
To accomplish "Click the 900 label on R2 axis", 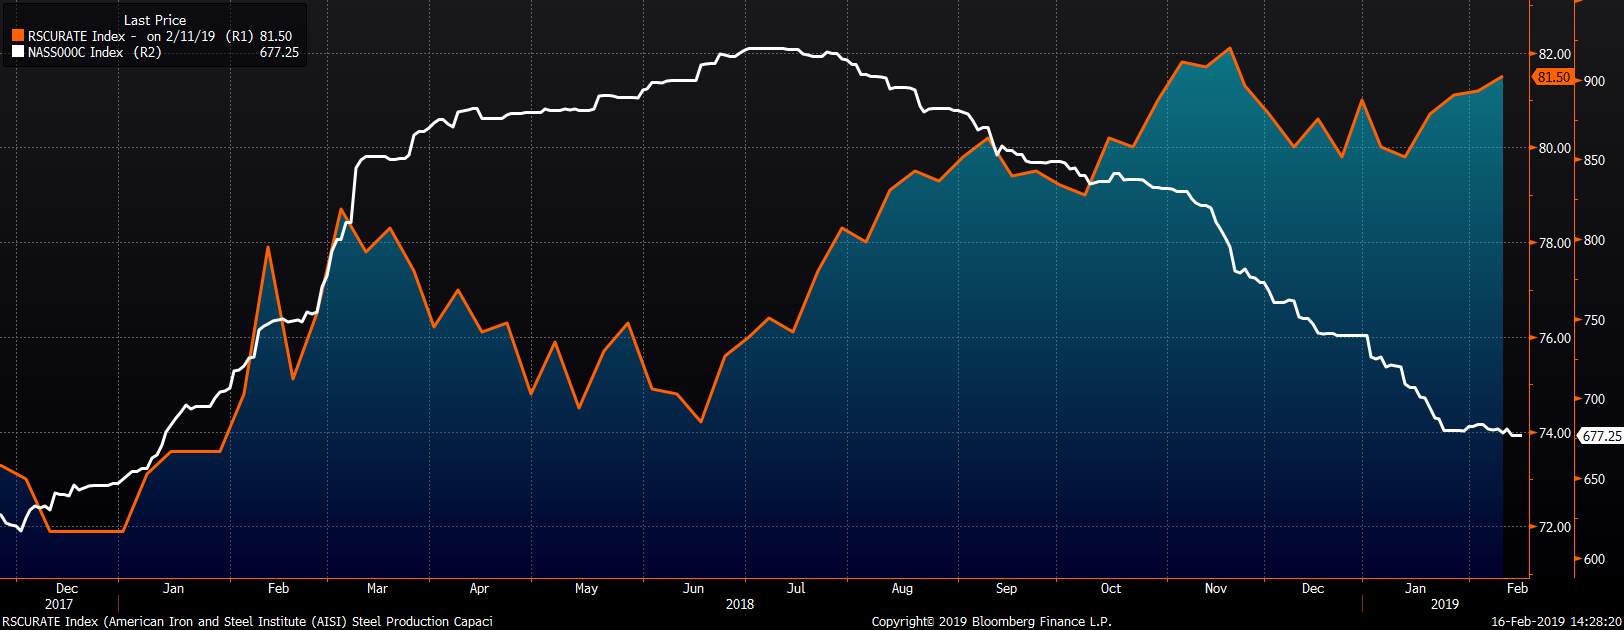I will click(1594, 81).
